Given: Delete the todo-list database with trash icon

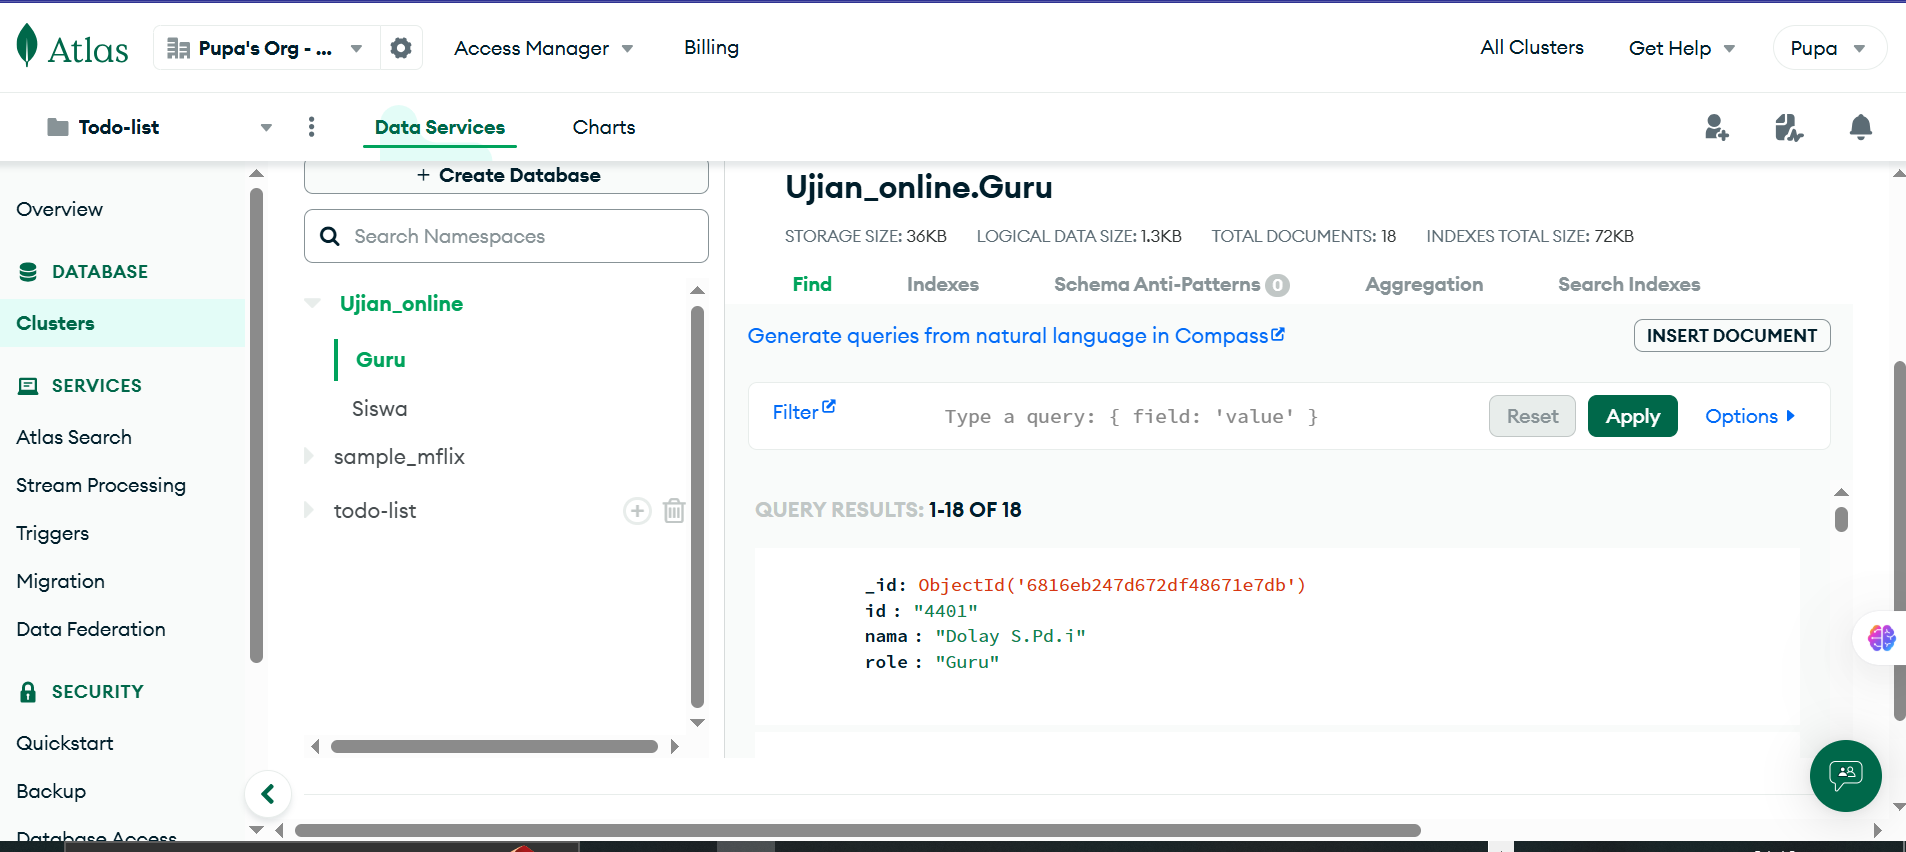Looking at the screenshot, I should click(674, 511).
